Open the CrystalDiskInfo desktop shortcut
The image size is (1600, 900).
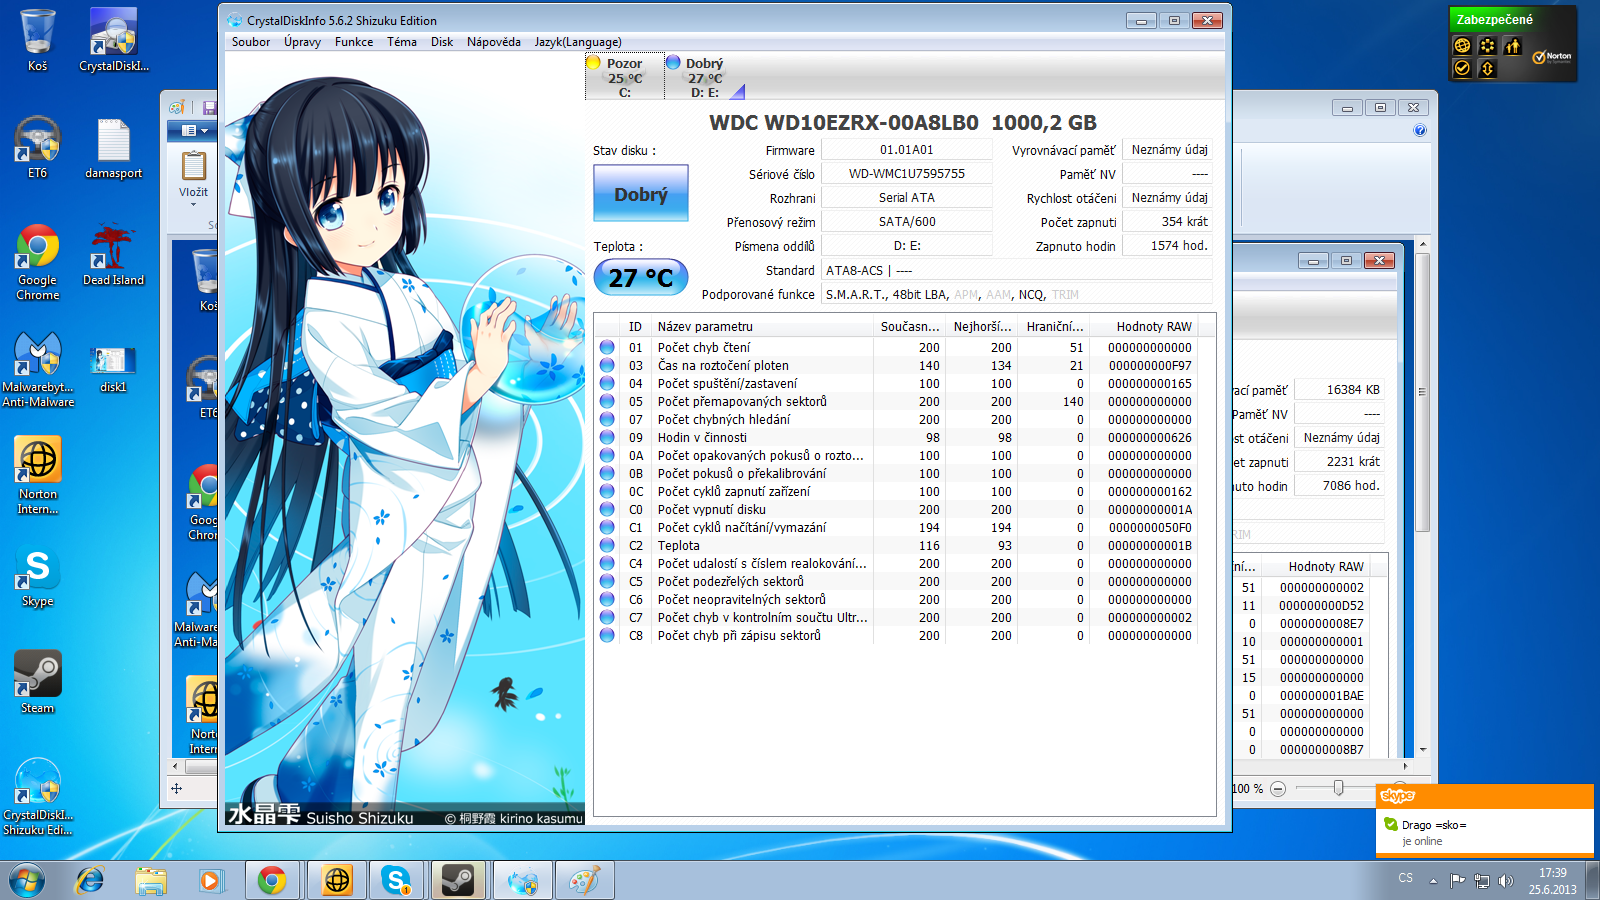[x=114, y=40]
